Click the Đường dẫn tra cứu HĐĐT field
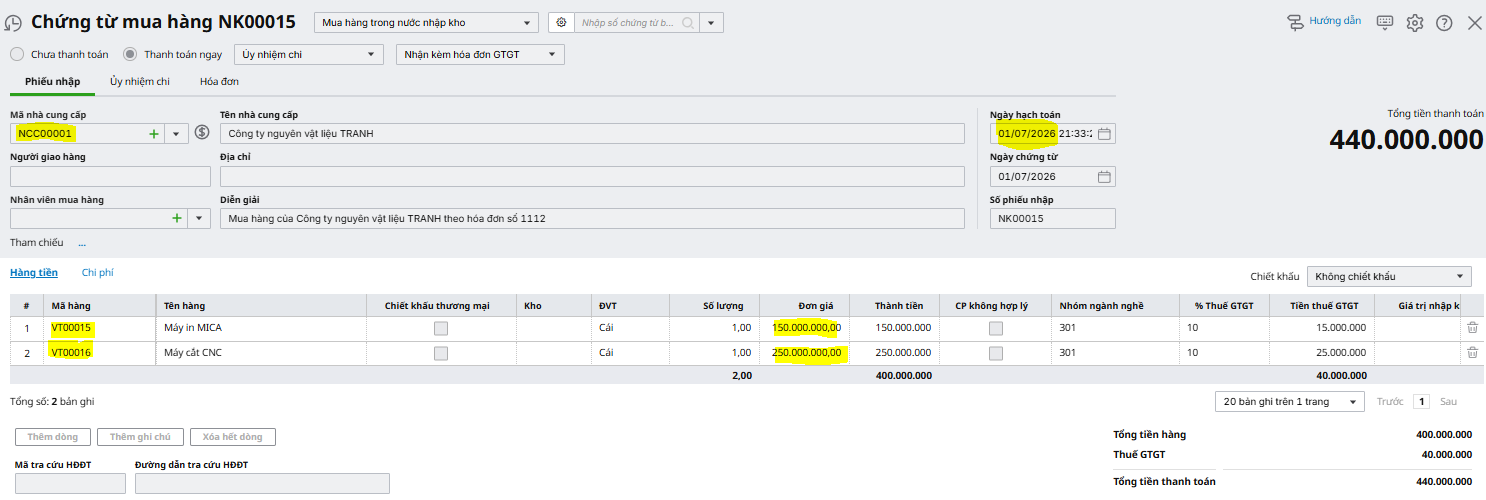The image size is (1486, 500). point(262,483)
